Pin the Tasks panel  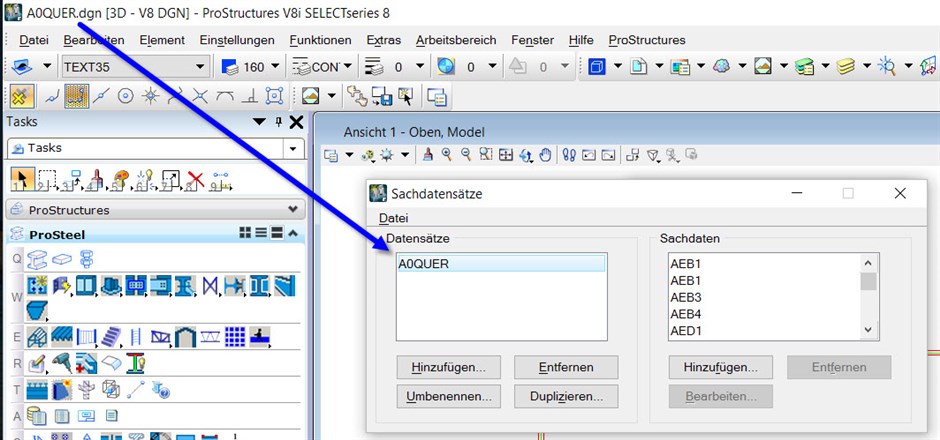point(278,122)
